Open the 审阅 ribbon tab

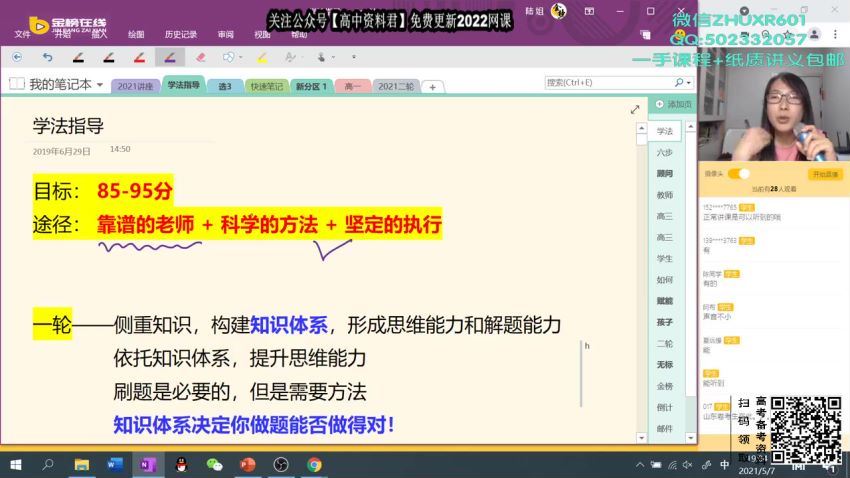226,34
